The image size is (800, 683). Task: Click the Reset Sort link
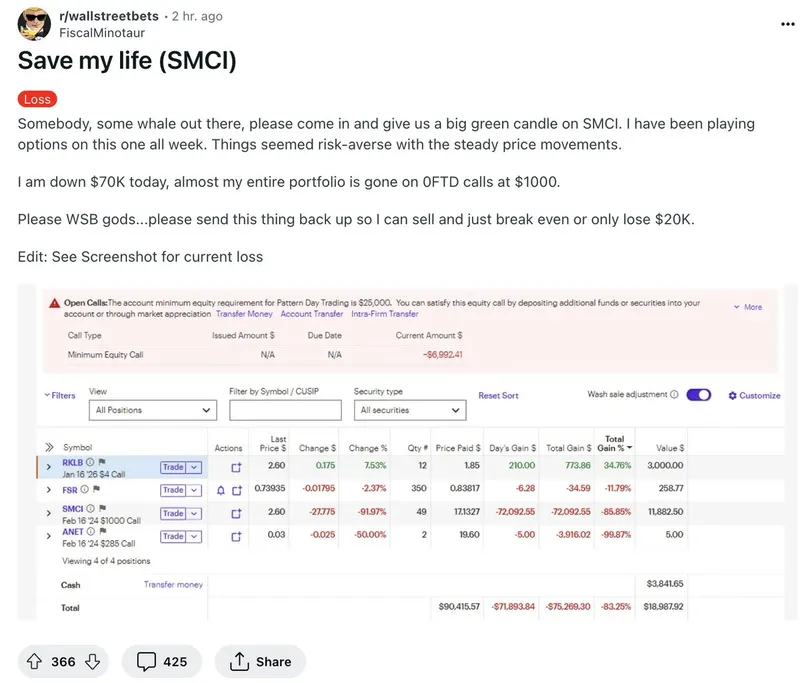point(498,396)
